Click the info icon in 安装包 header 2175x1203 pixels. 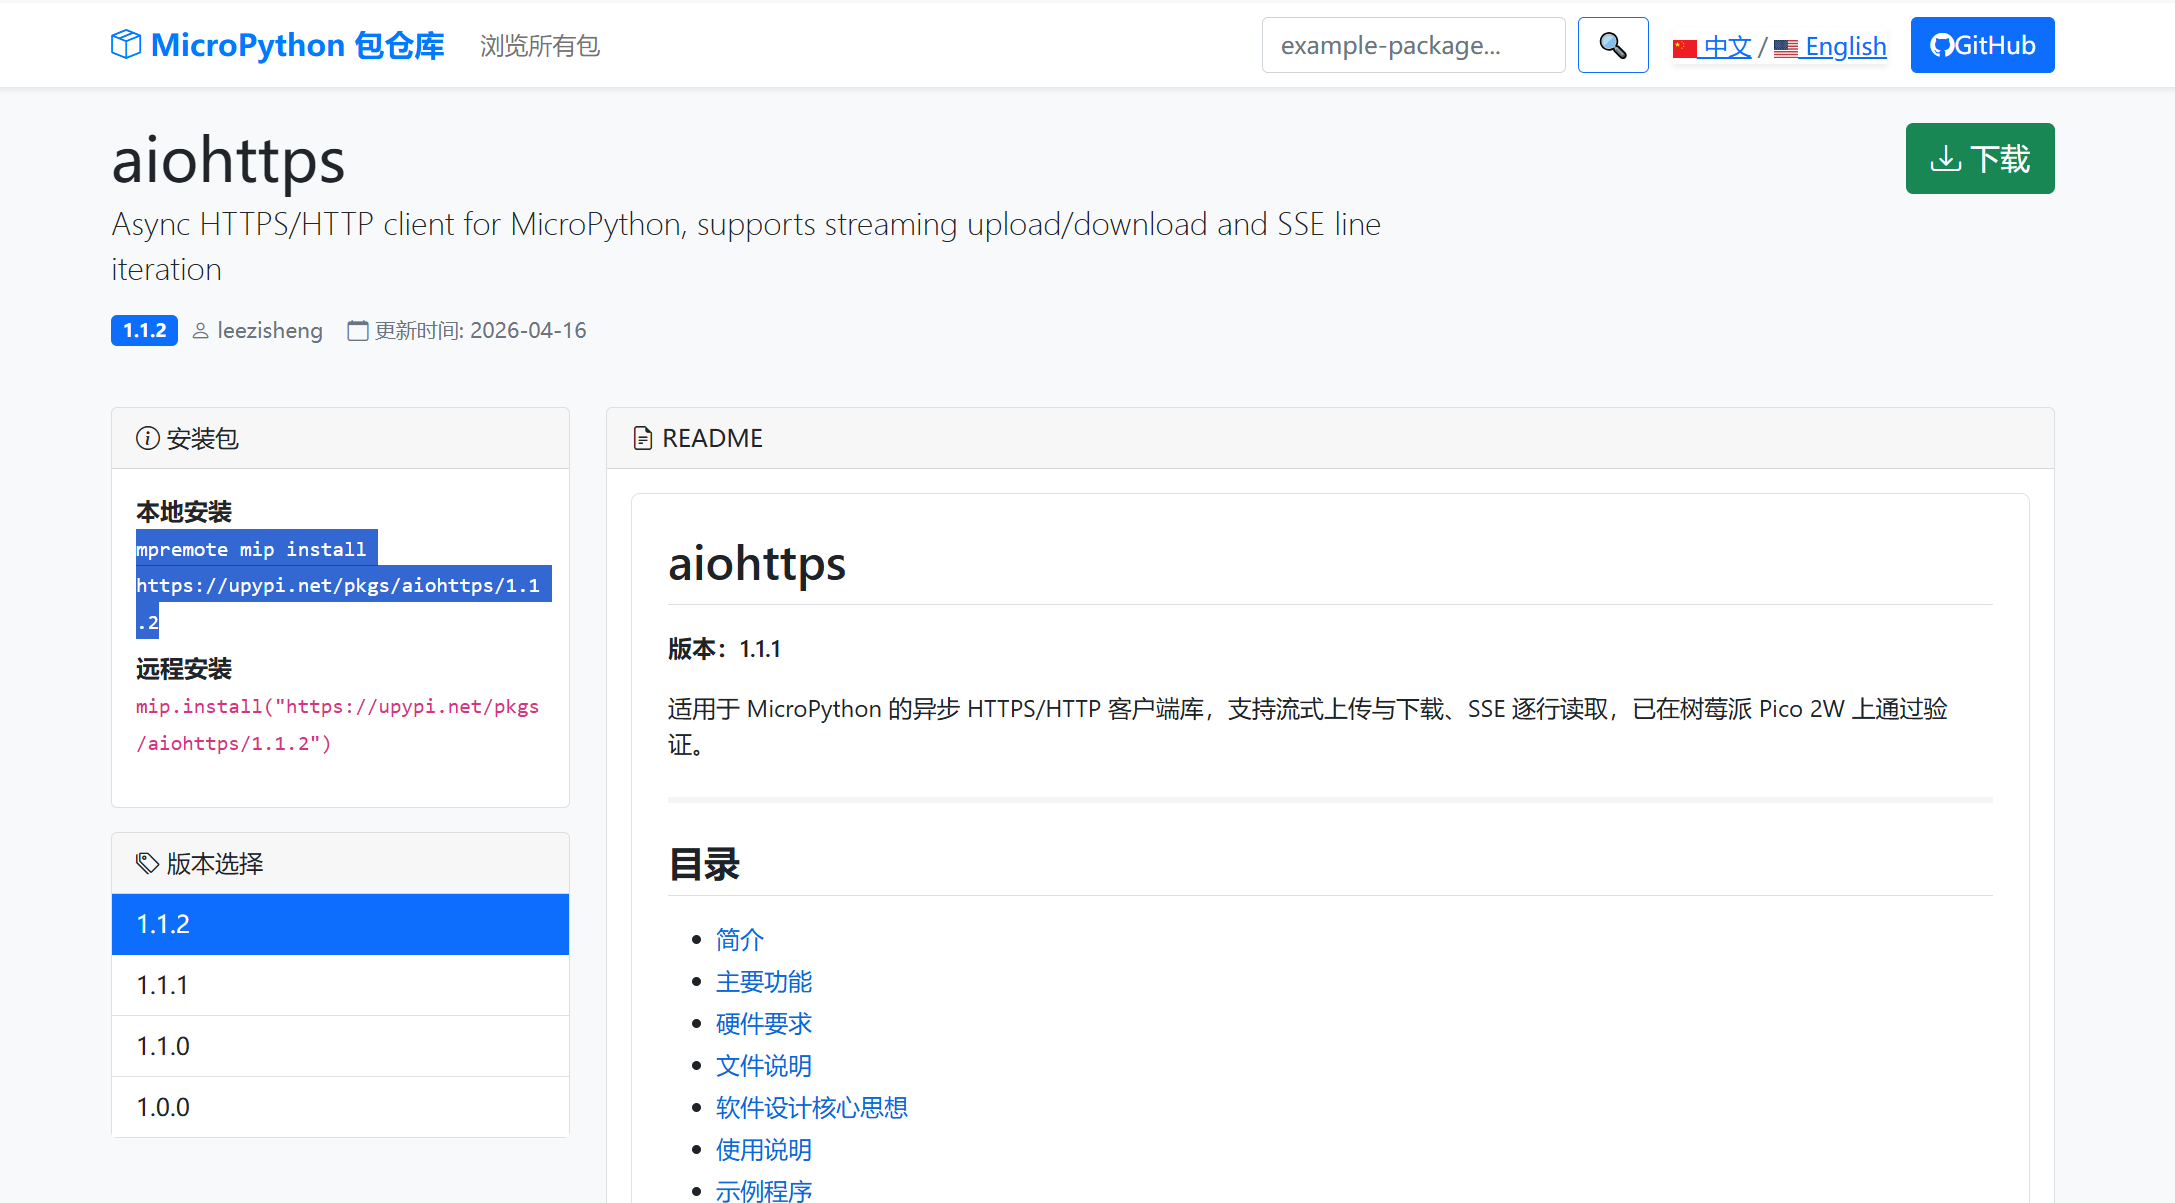148,438
